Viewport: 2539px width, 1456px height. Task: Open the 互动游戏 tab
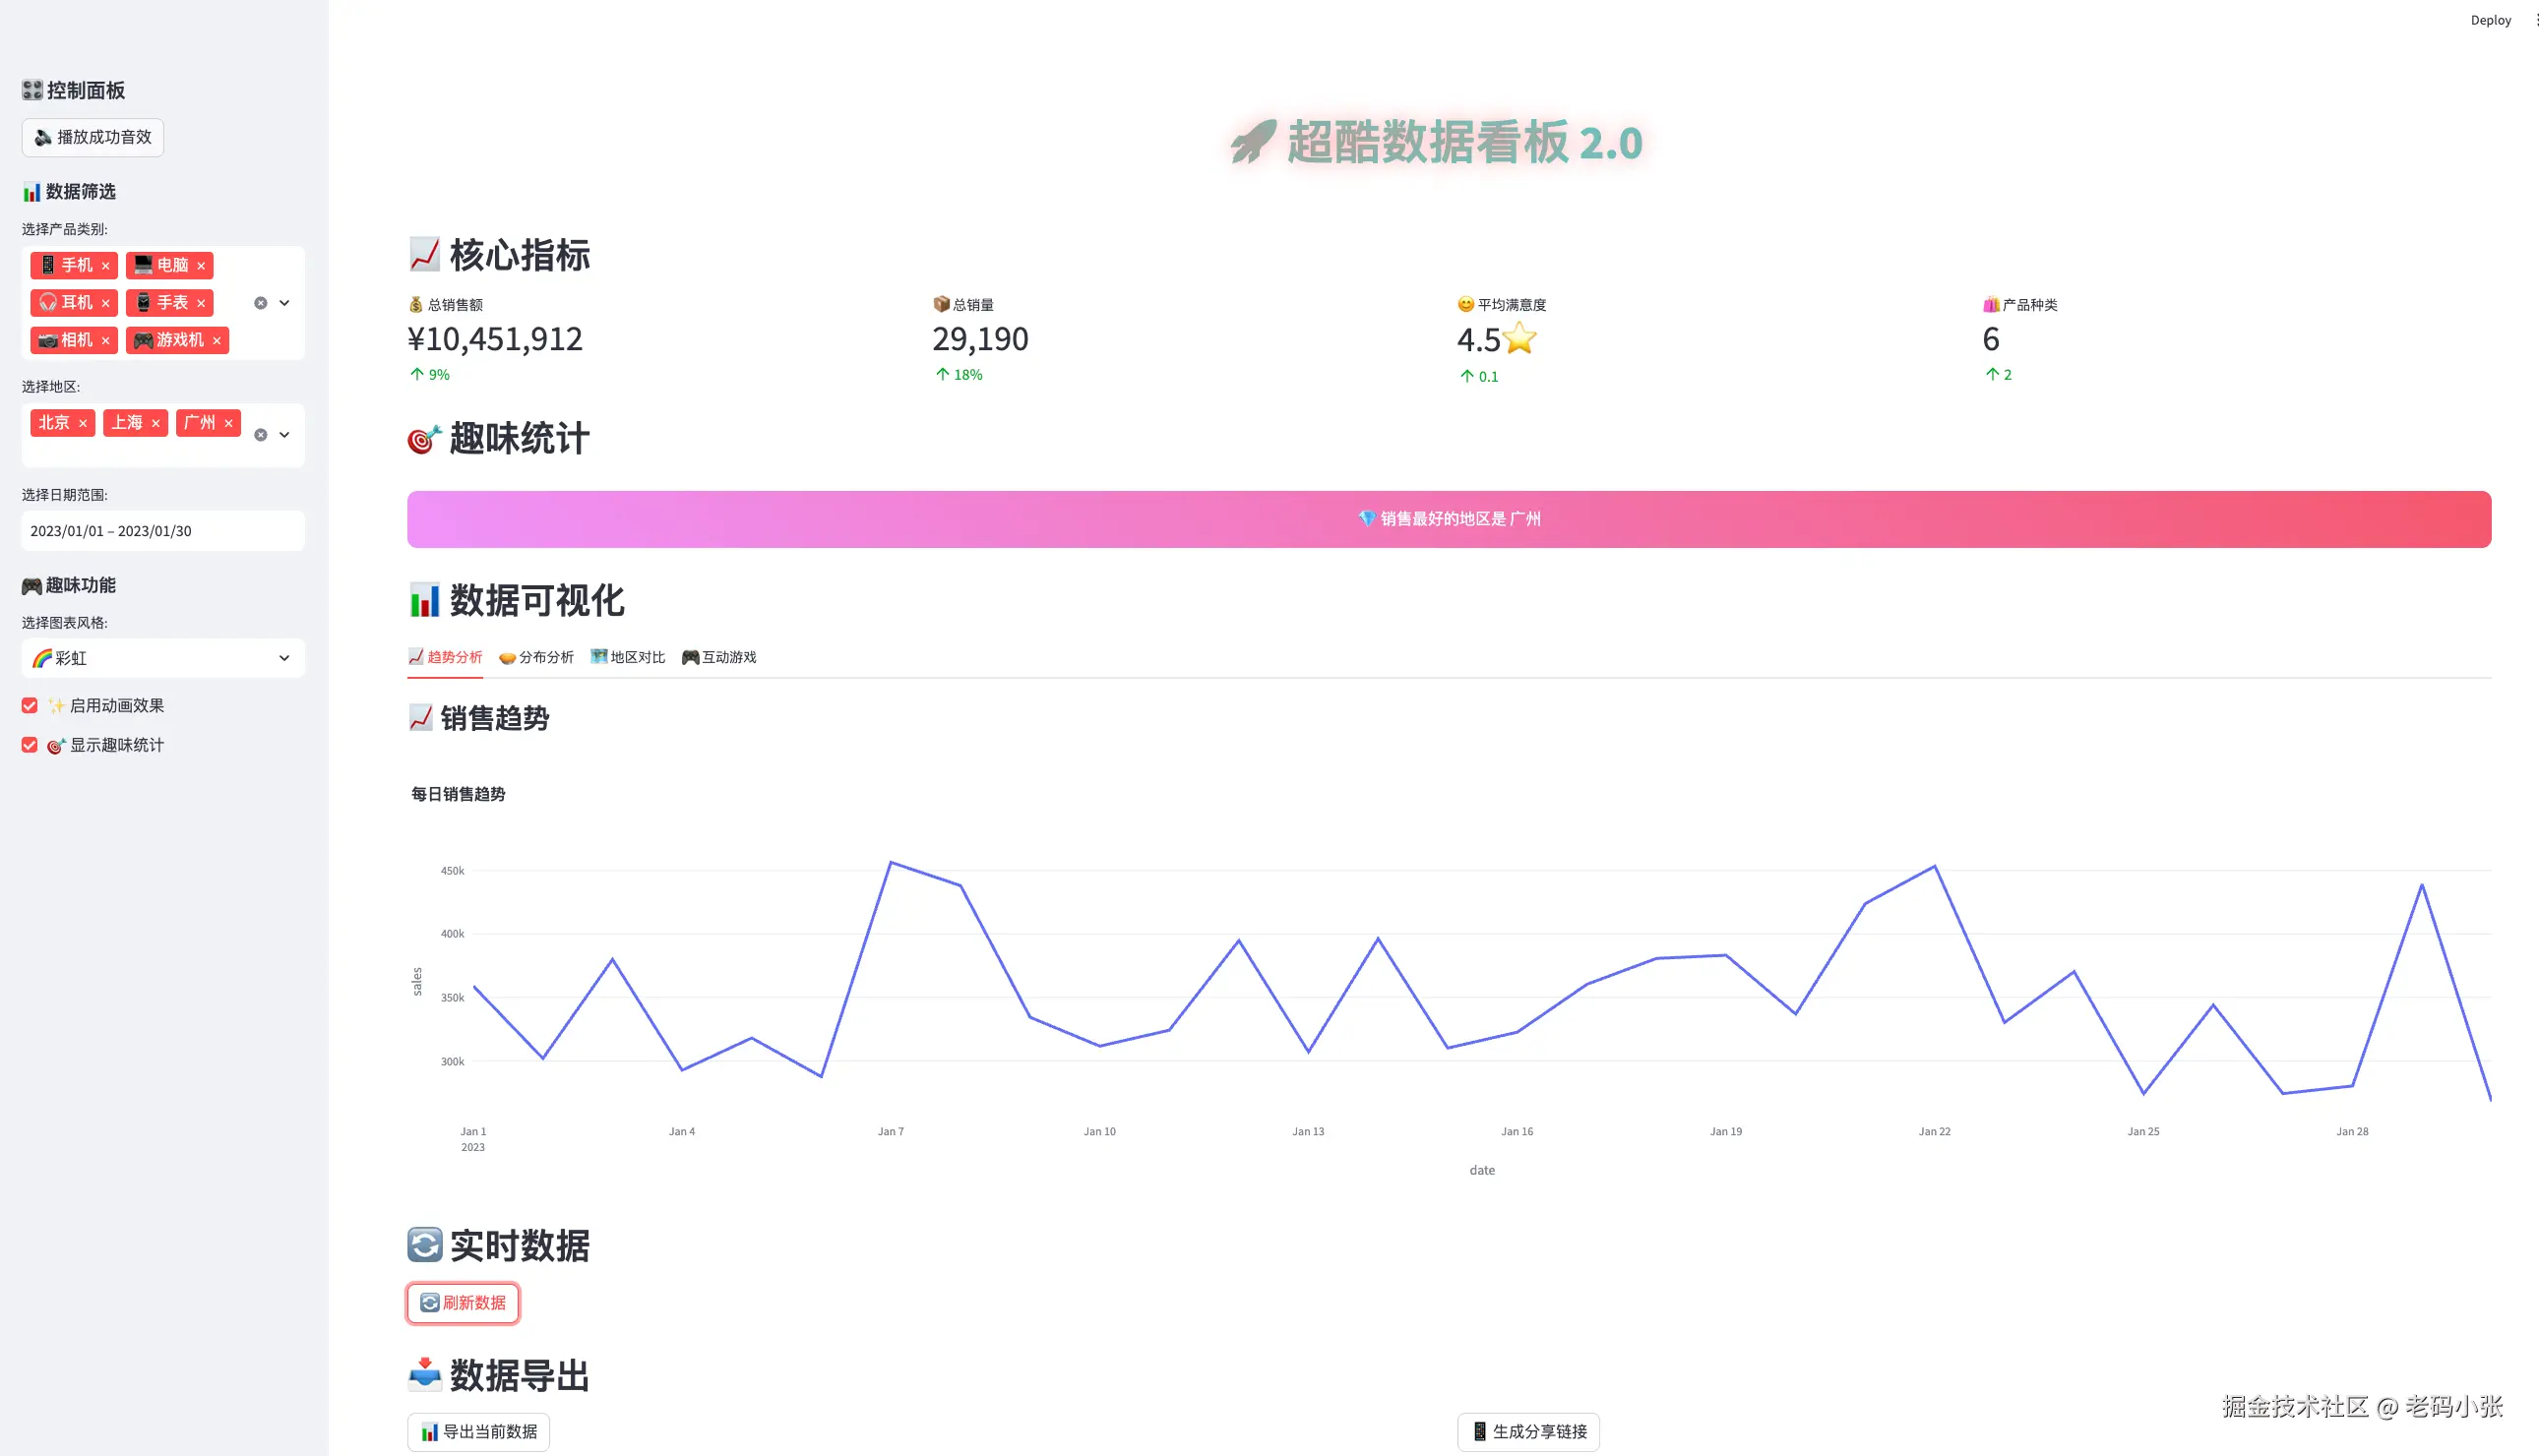[x=718, y=657]
